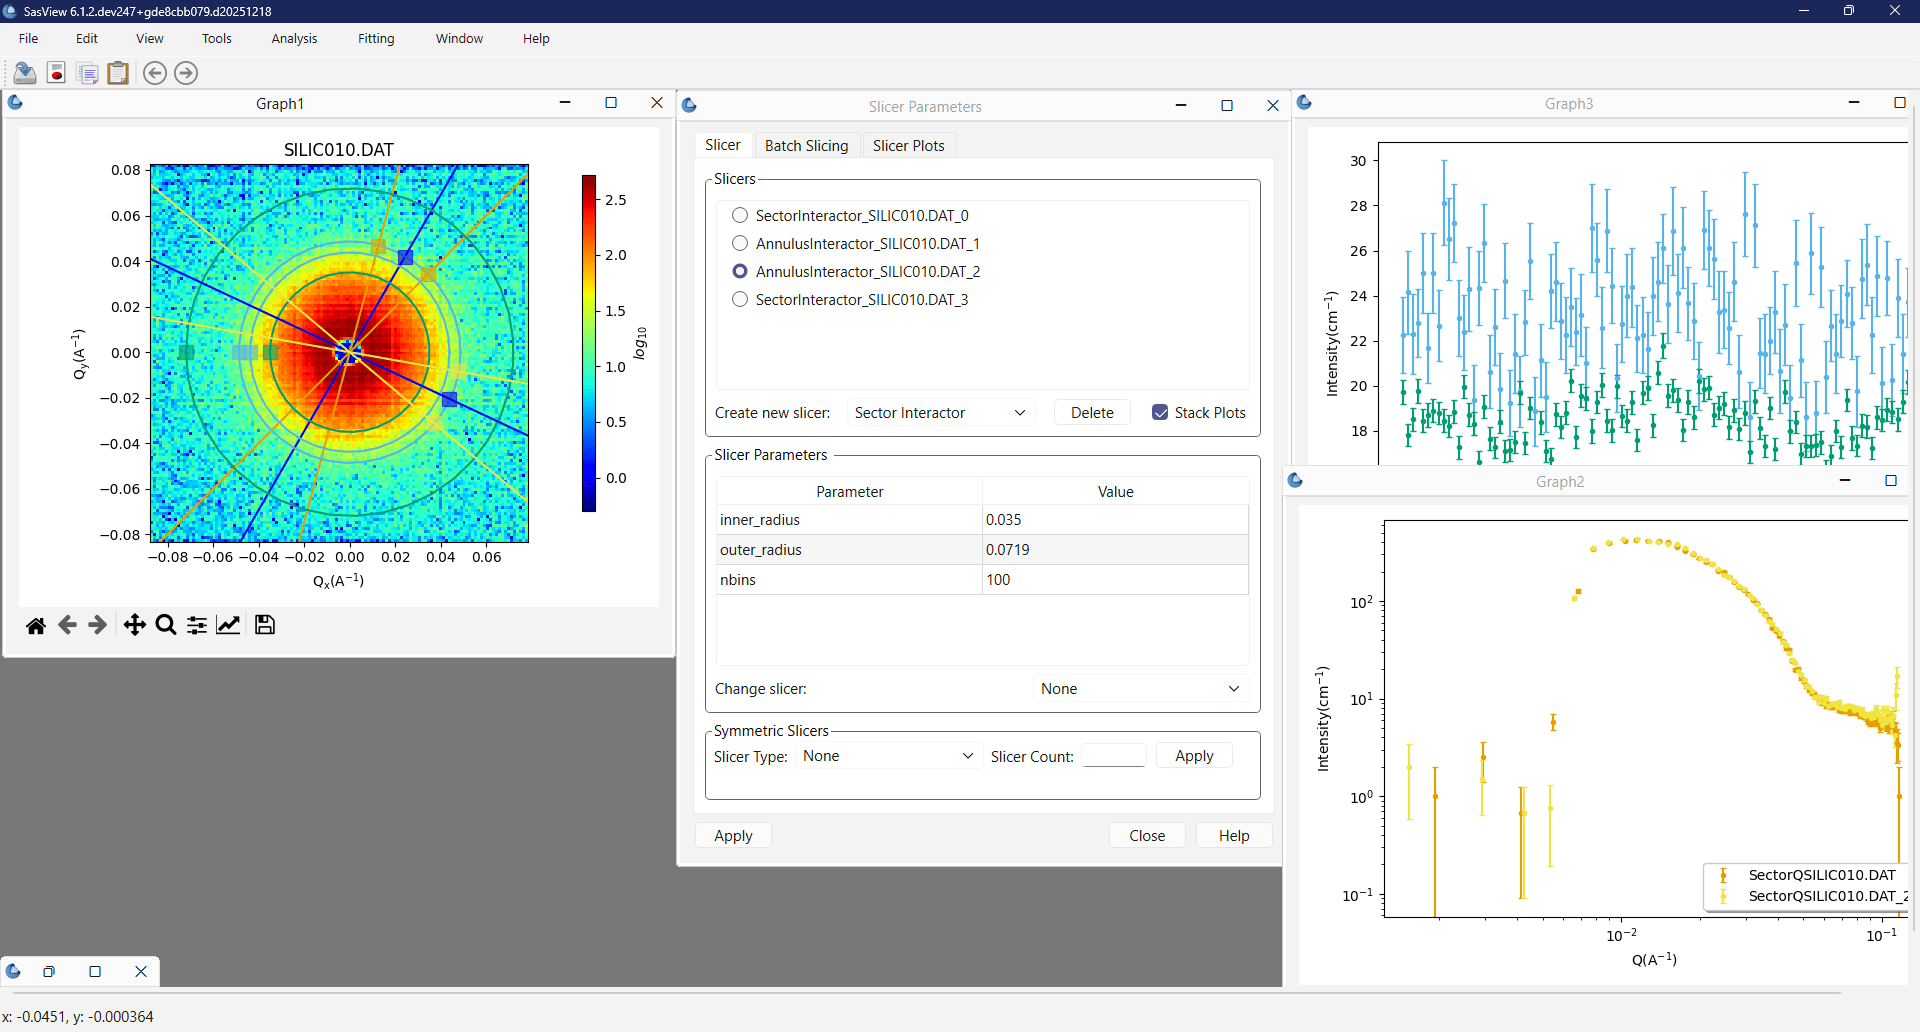Go back to previous view in Graph1
Screen dimensions: 1920x1032
(67, 625)
